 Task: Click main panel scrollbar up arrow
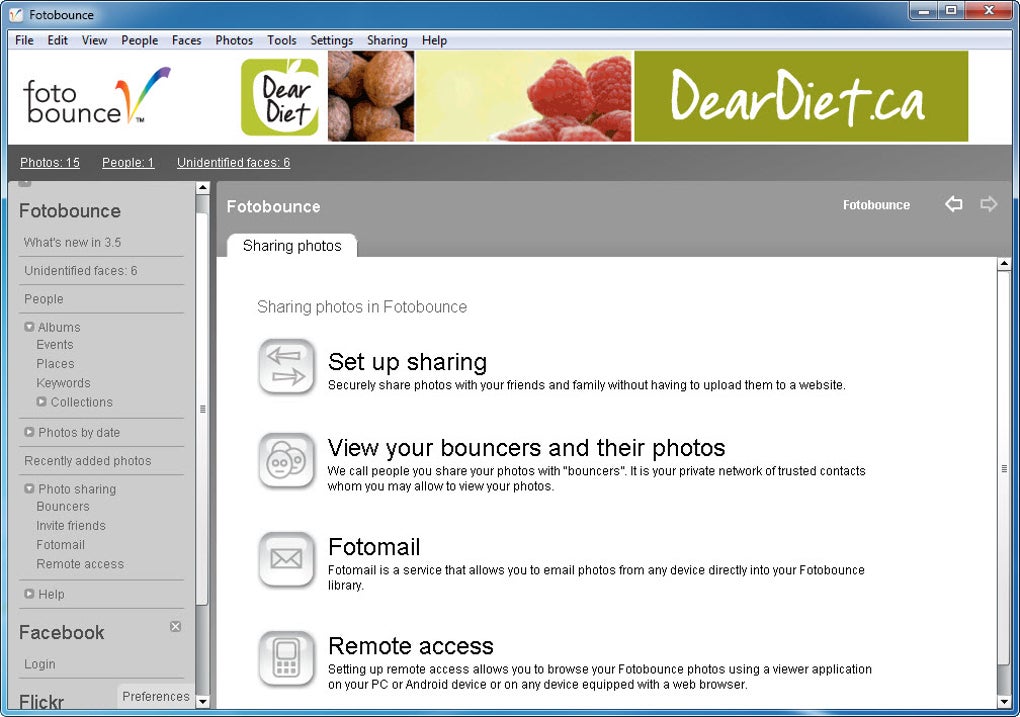tap(1004, 264)
